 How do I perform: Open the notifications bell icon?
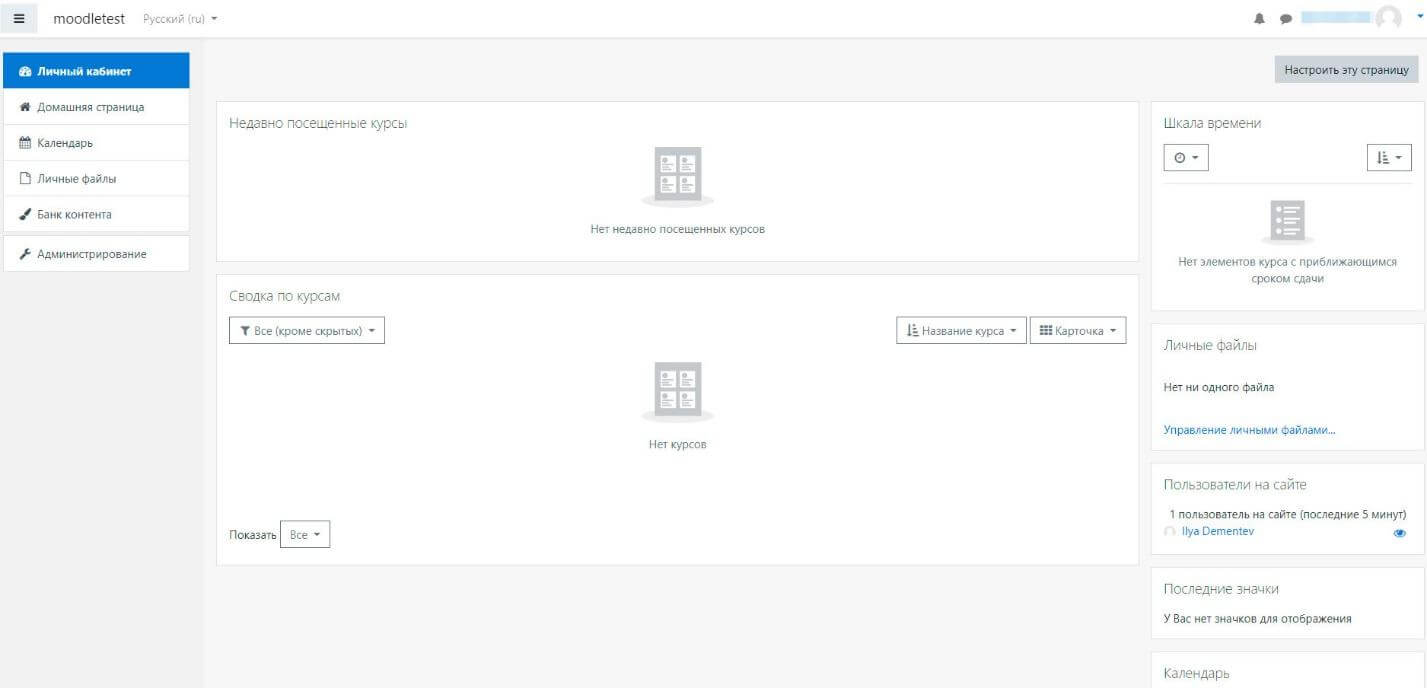(x=1260, y=19)
